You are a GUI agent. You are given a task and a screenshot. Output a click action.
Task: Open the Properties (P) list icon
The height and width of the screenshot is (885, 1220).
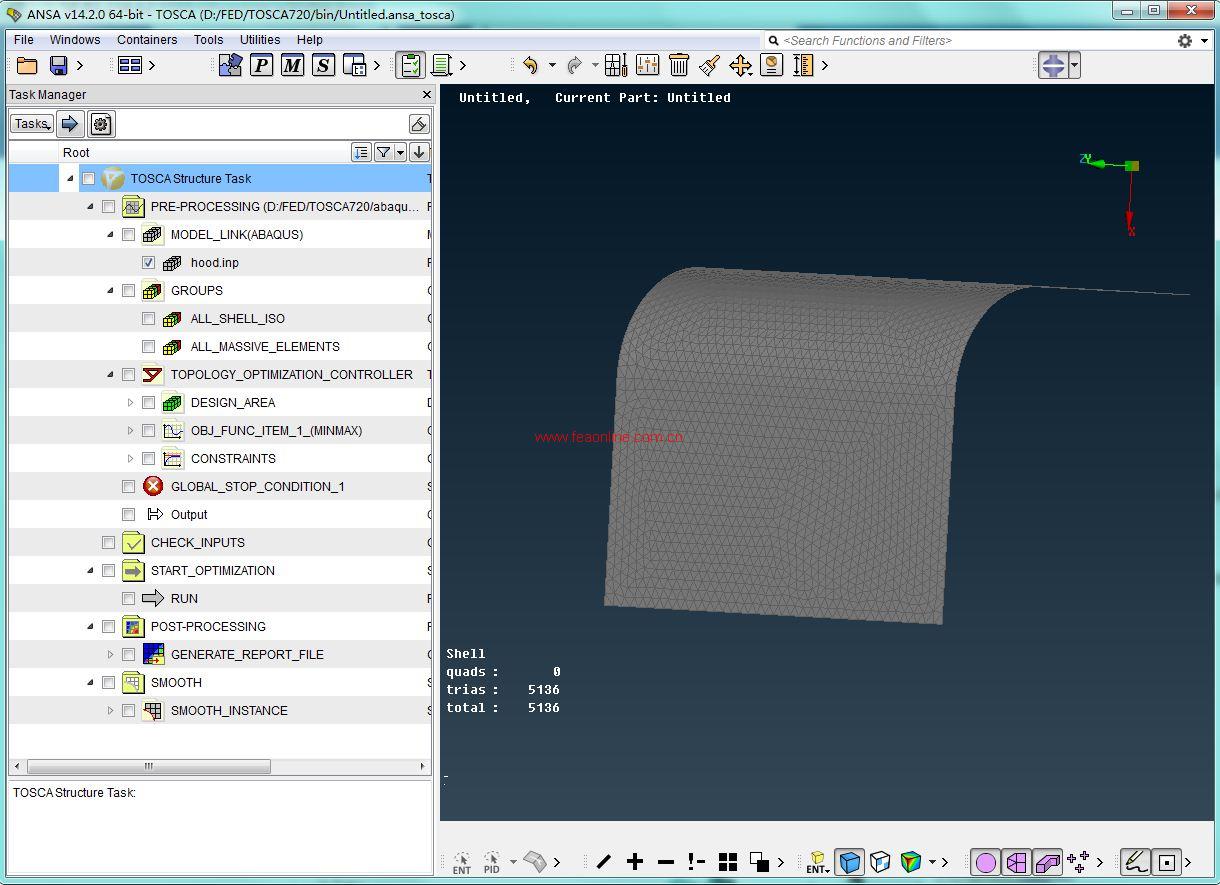[261, 65]
